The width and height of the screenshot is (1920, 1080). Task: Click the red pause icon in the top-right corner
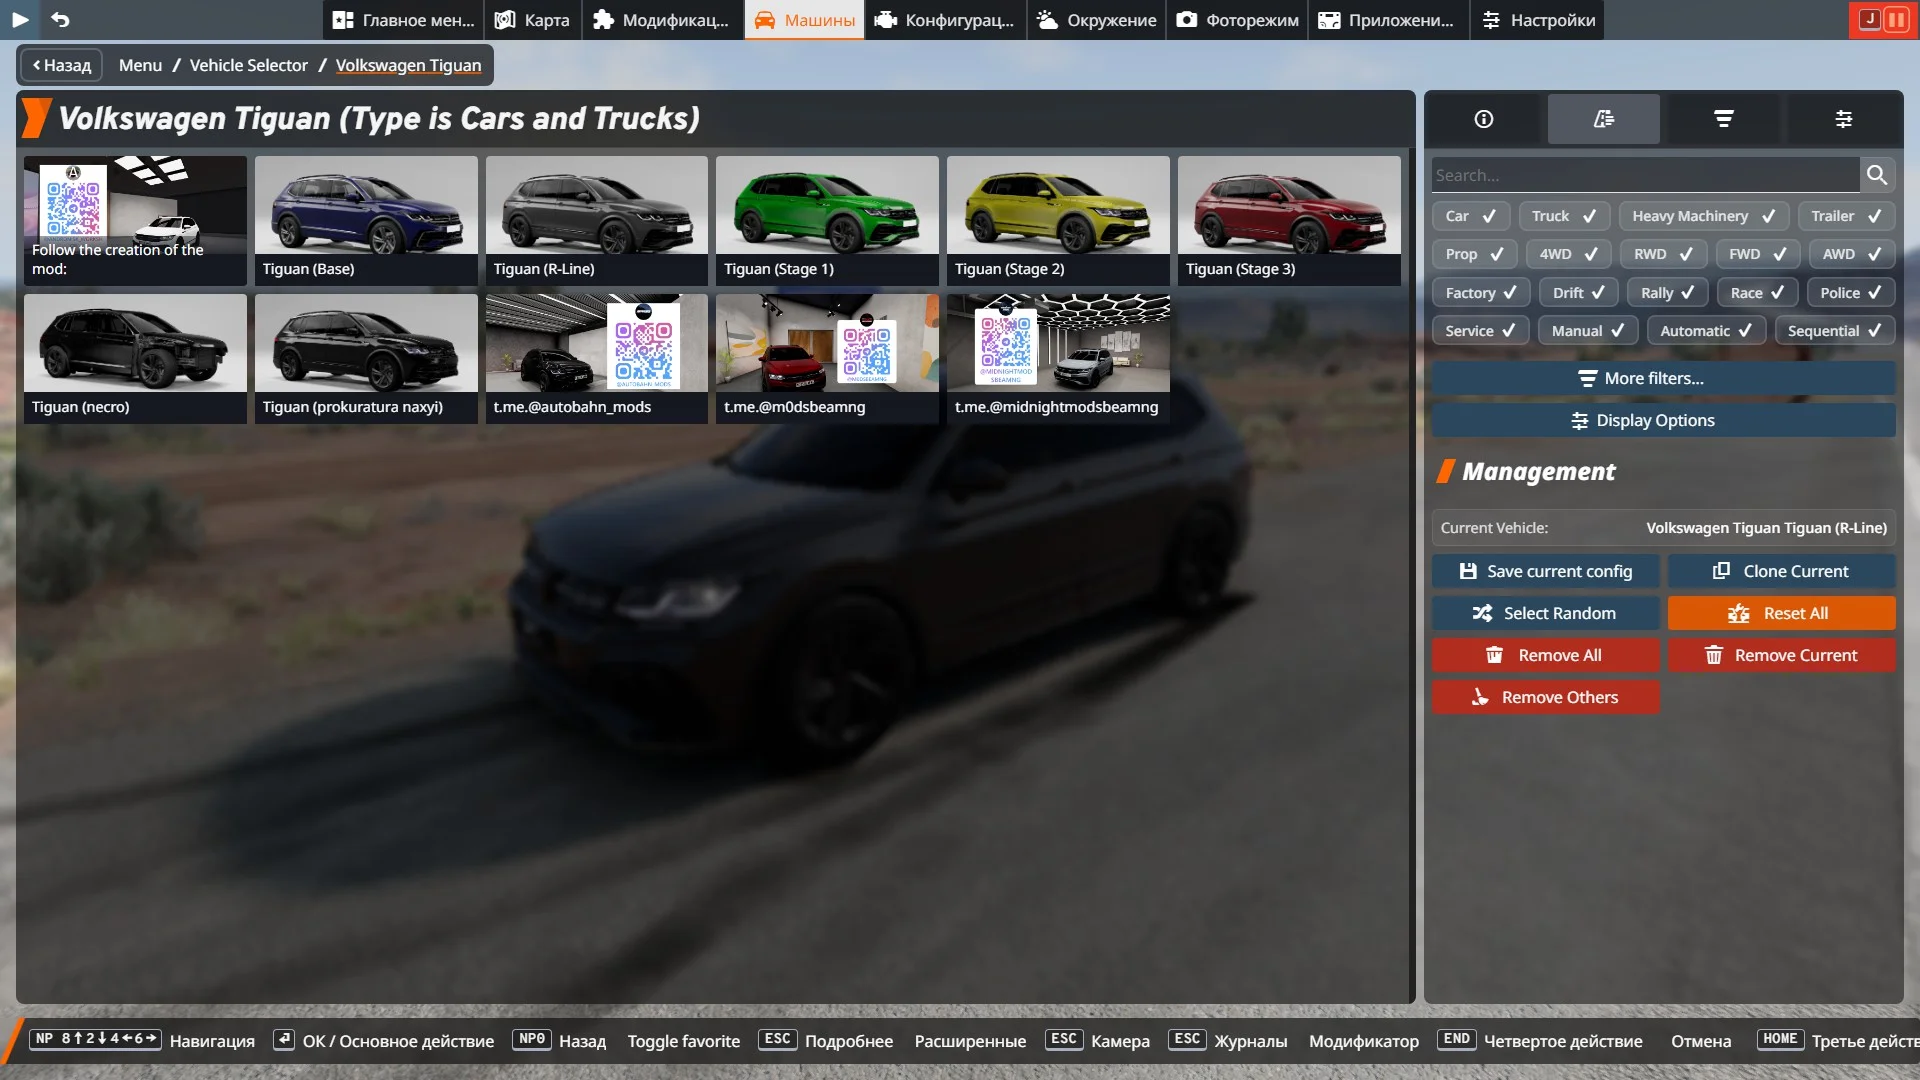pyautogui.click(x=1896, y=19)
